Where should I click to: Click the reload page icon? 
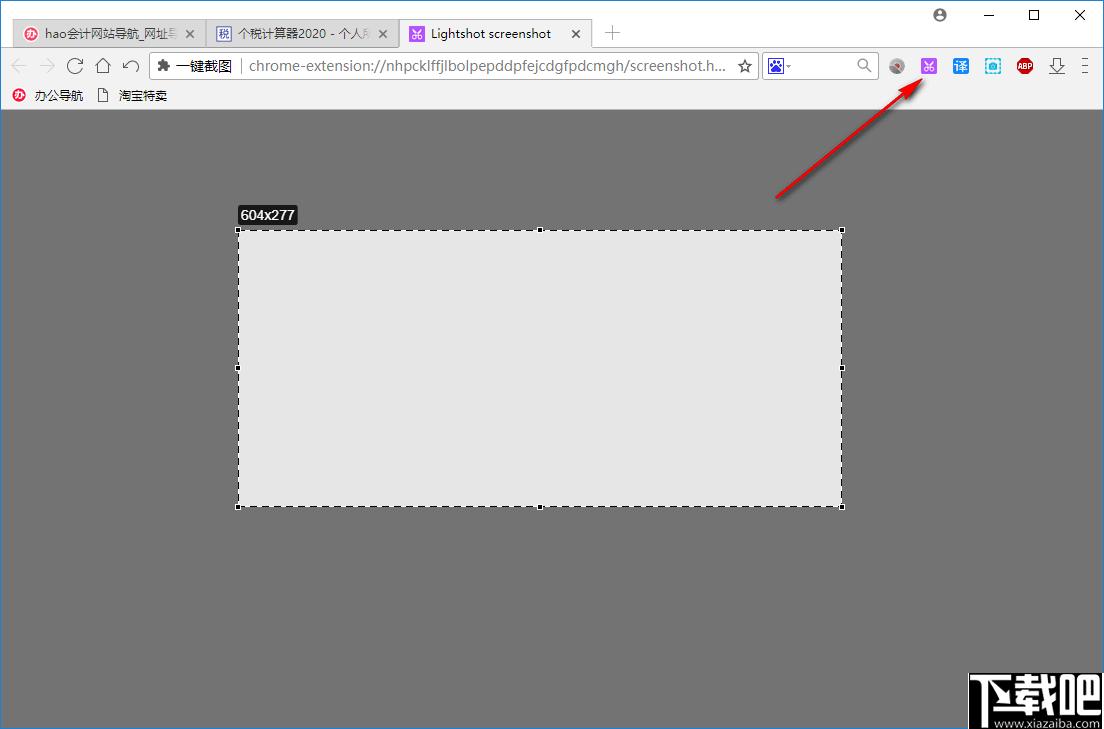tap(75, 66)
